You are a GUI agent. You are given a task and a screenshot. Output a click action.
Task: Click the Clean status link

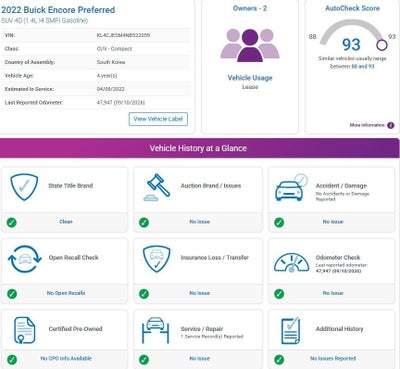[66, 222]
